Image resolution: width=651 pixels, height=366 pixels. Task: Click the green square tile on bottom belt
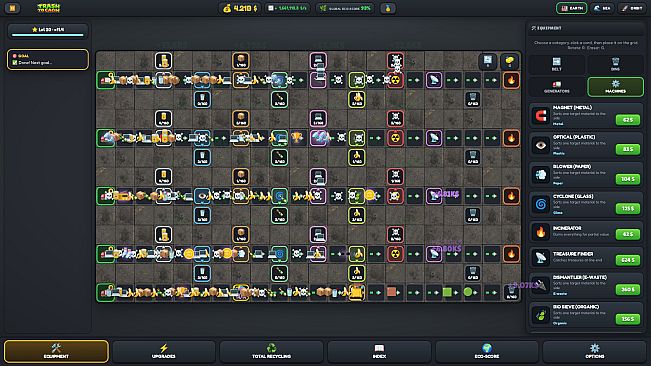tap(447, 292)
